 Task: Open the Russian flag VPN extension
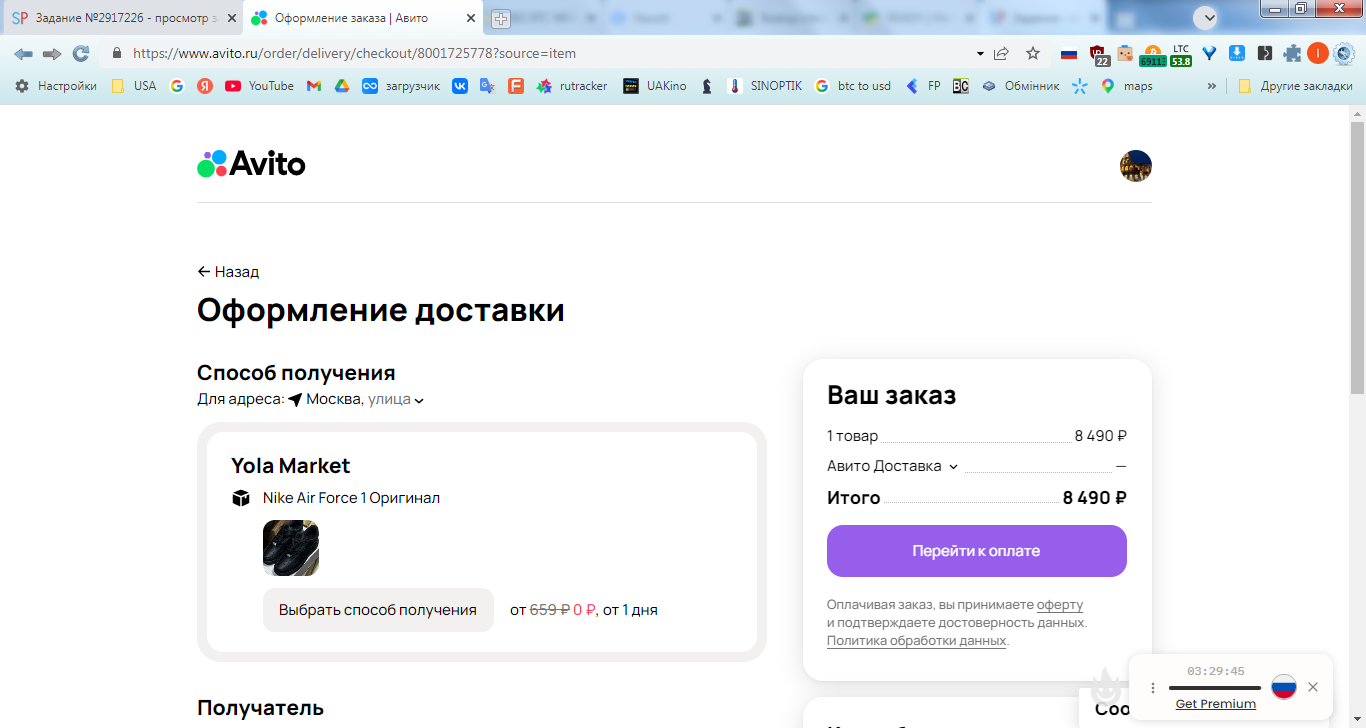1069,54
